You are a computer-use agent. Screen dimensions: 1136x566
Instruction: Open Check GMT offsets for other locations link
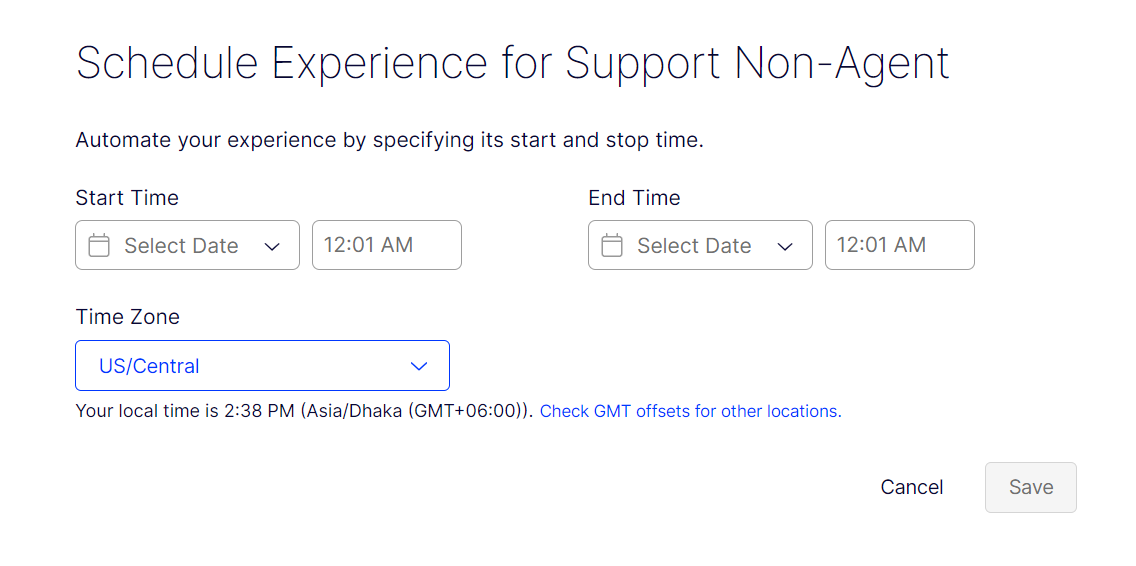[690, 411]
